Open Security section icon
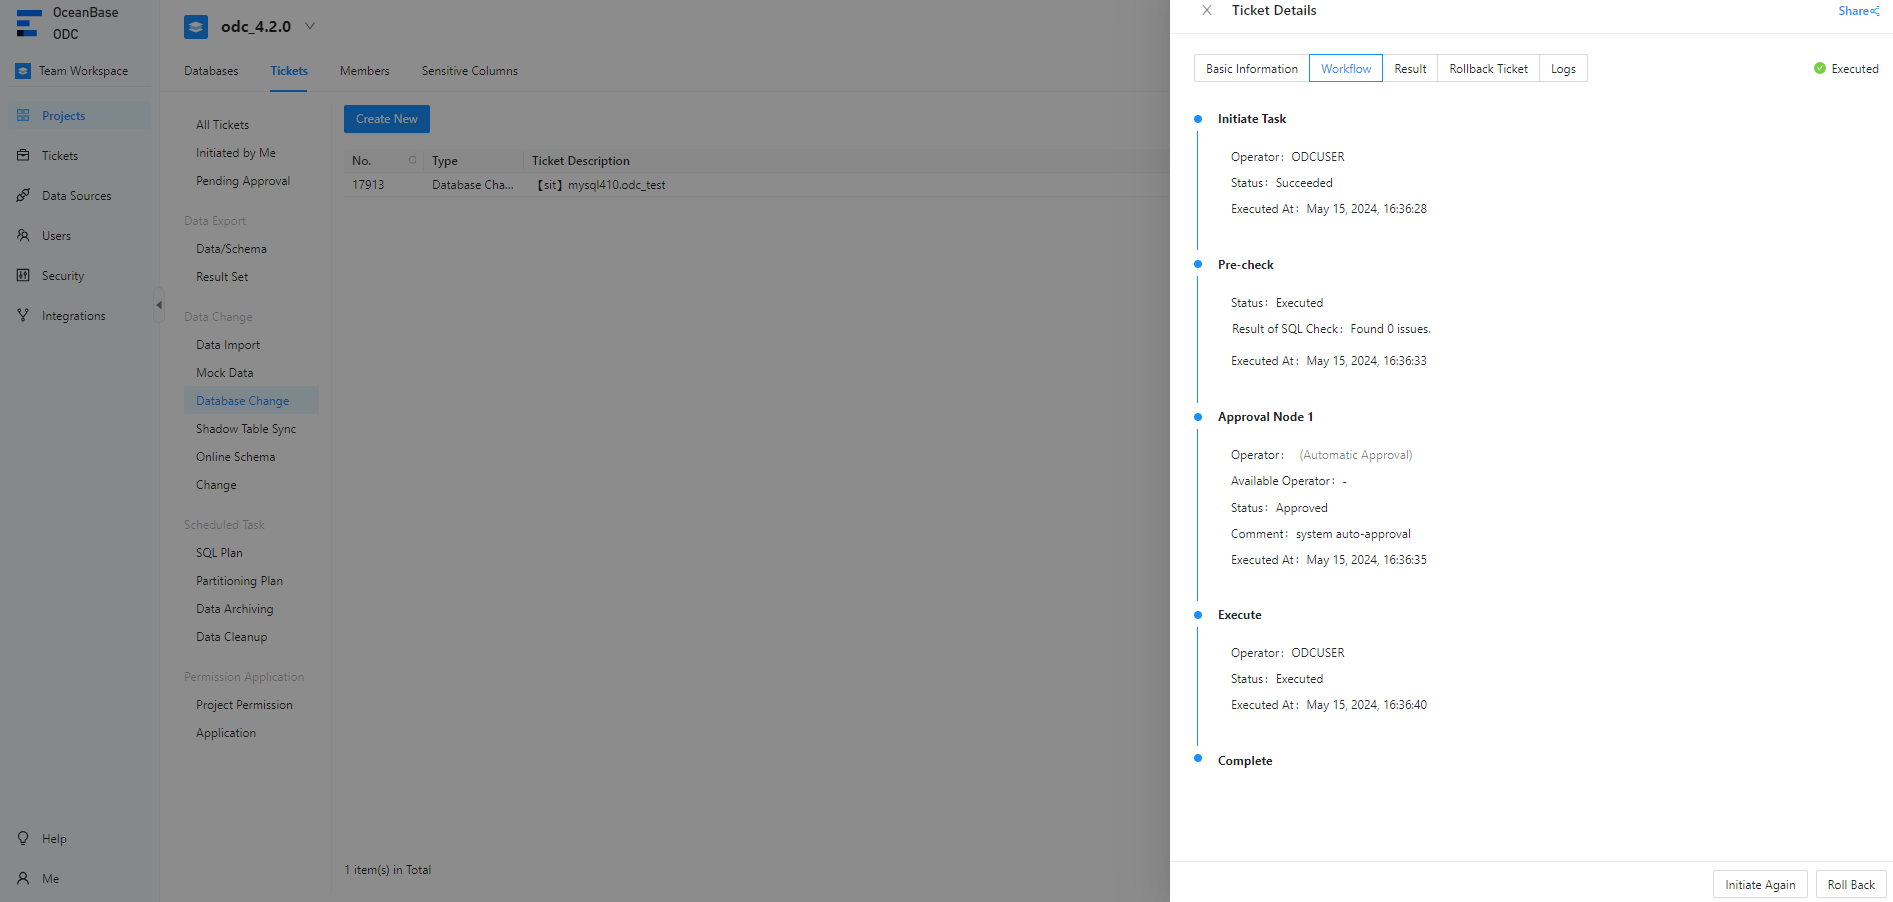 point(23,276)
